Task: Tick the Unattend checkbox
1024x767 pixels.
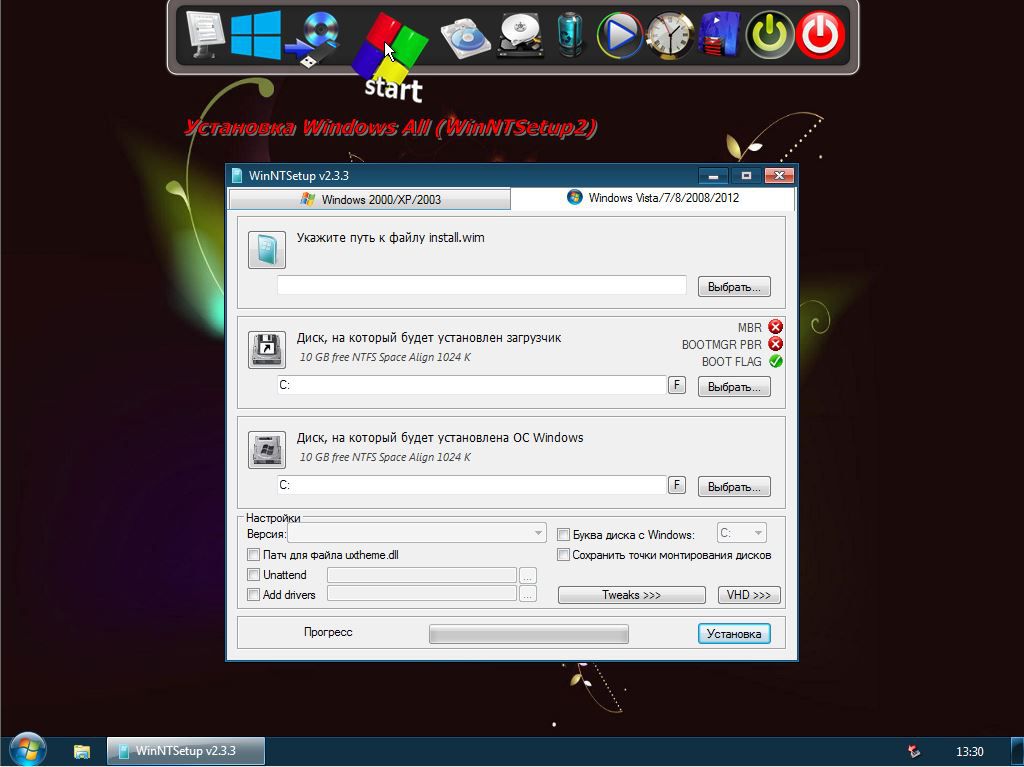Action: [253, 575]
